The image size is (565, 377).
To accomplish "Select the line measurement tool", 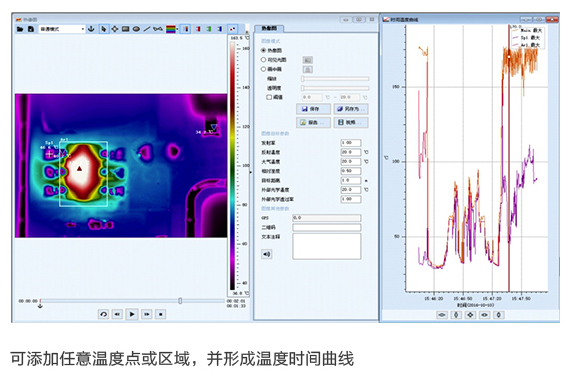I will (147, 29).
